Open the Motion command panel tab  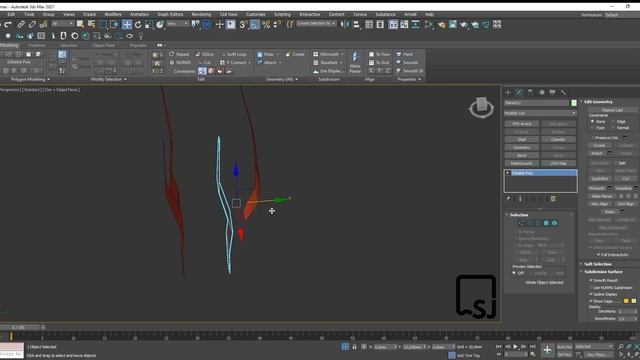[542, 92]
